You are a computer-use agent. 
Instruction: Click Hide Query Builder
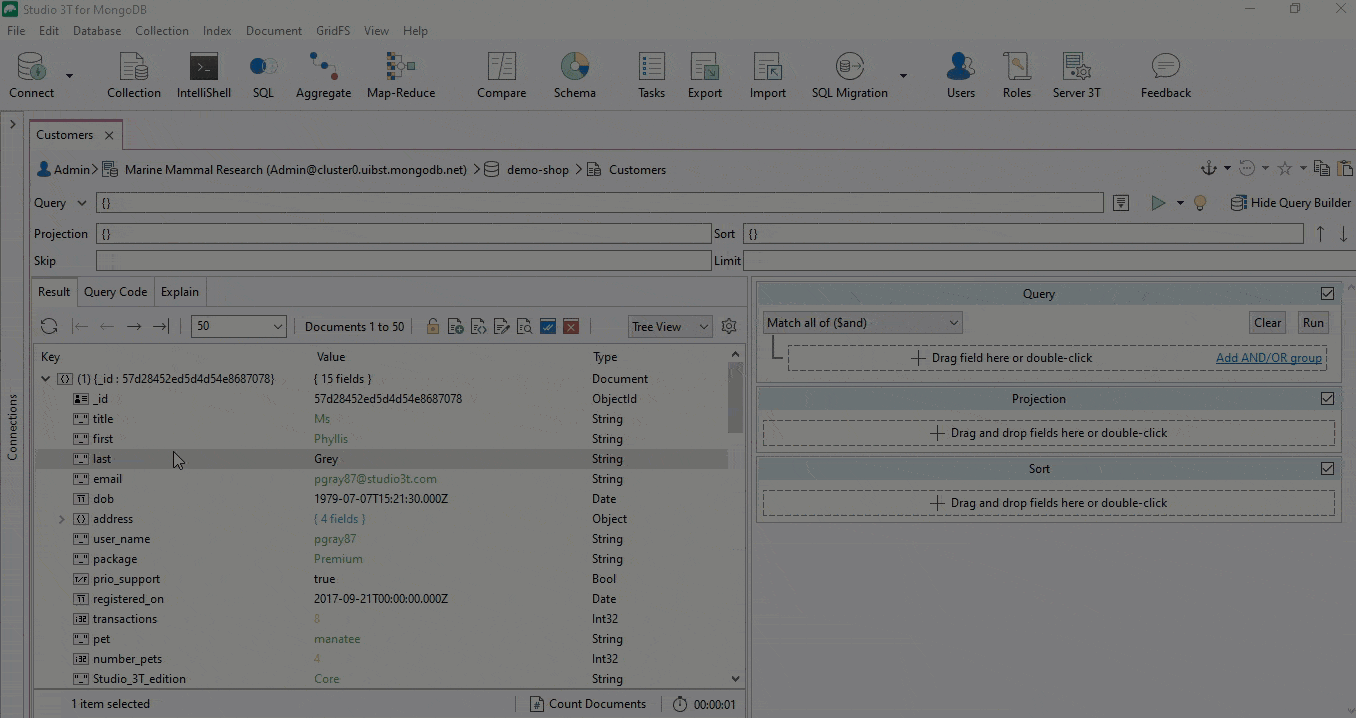click(1291, 203)
